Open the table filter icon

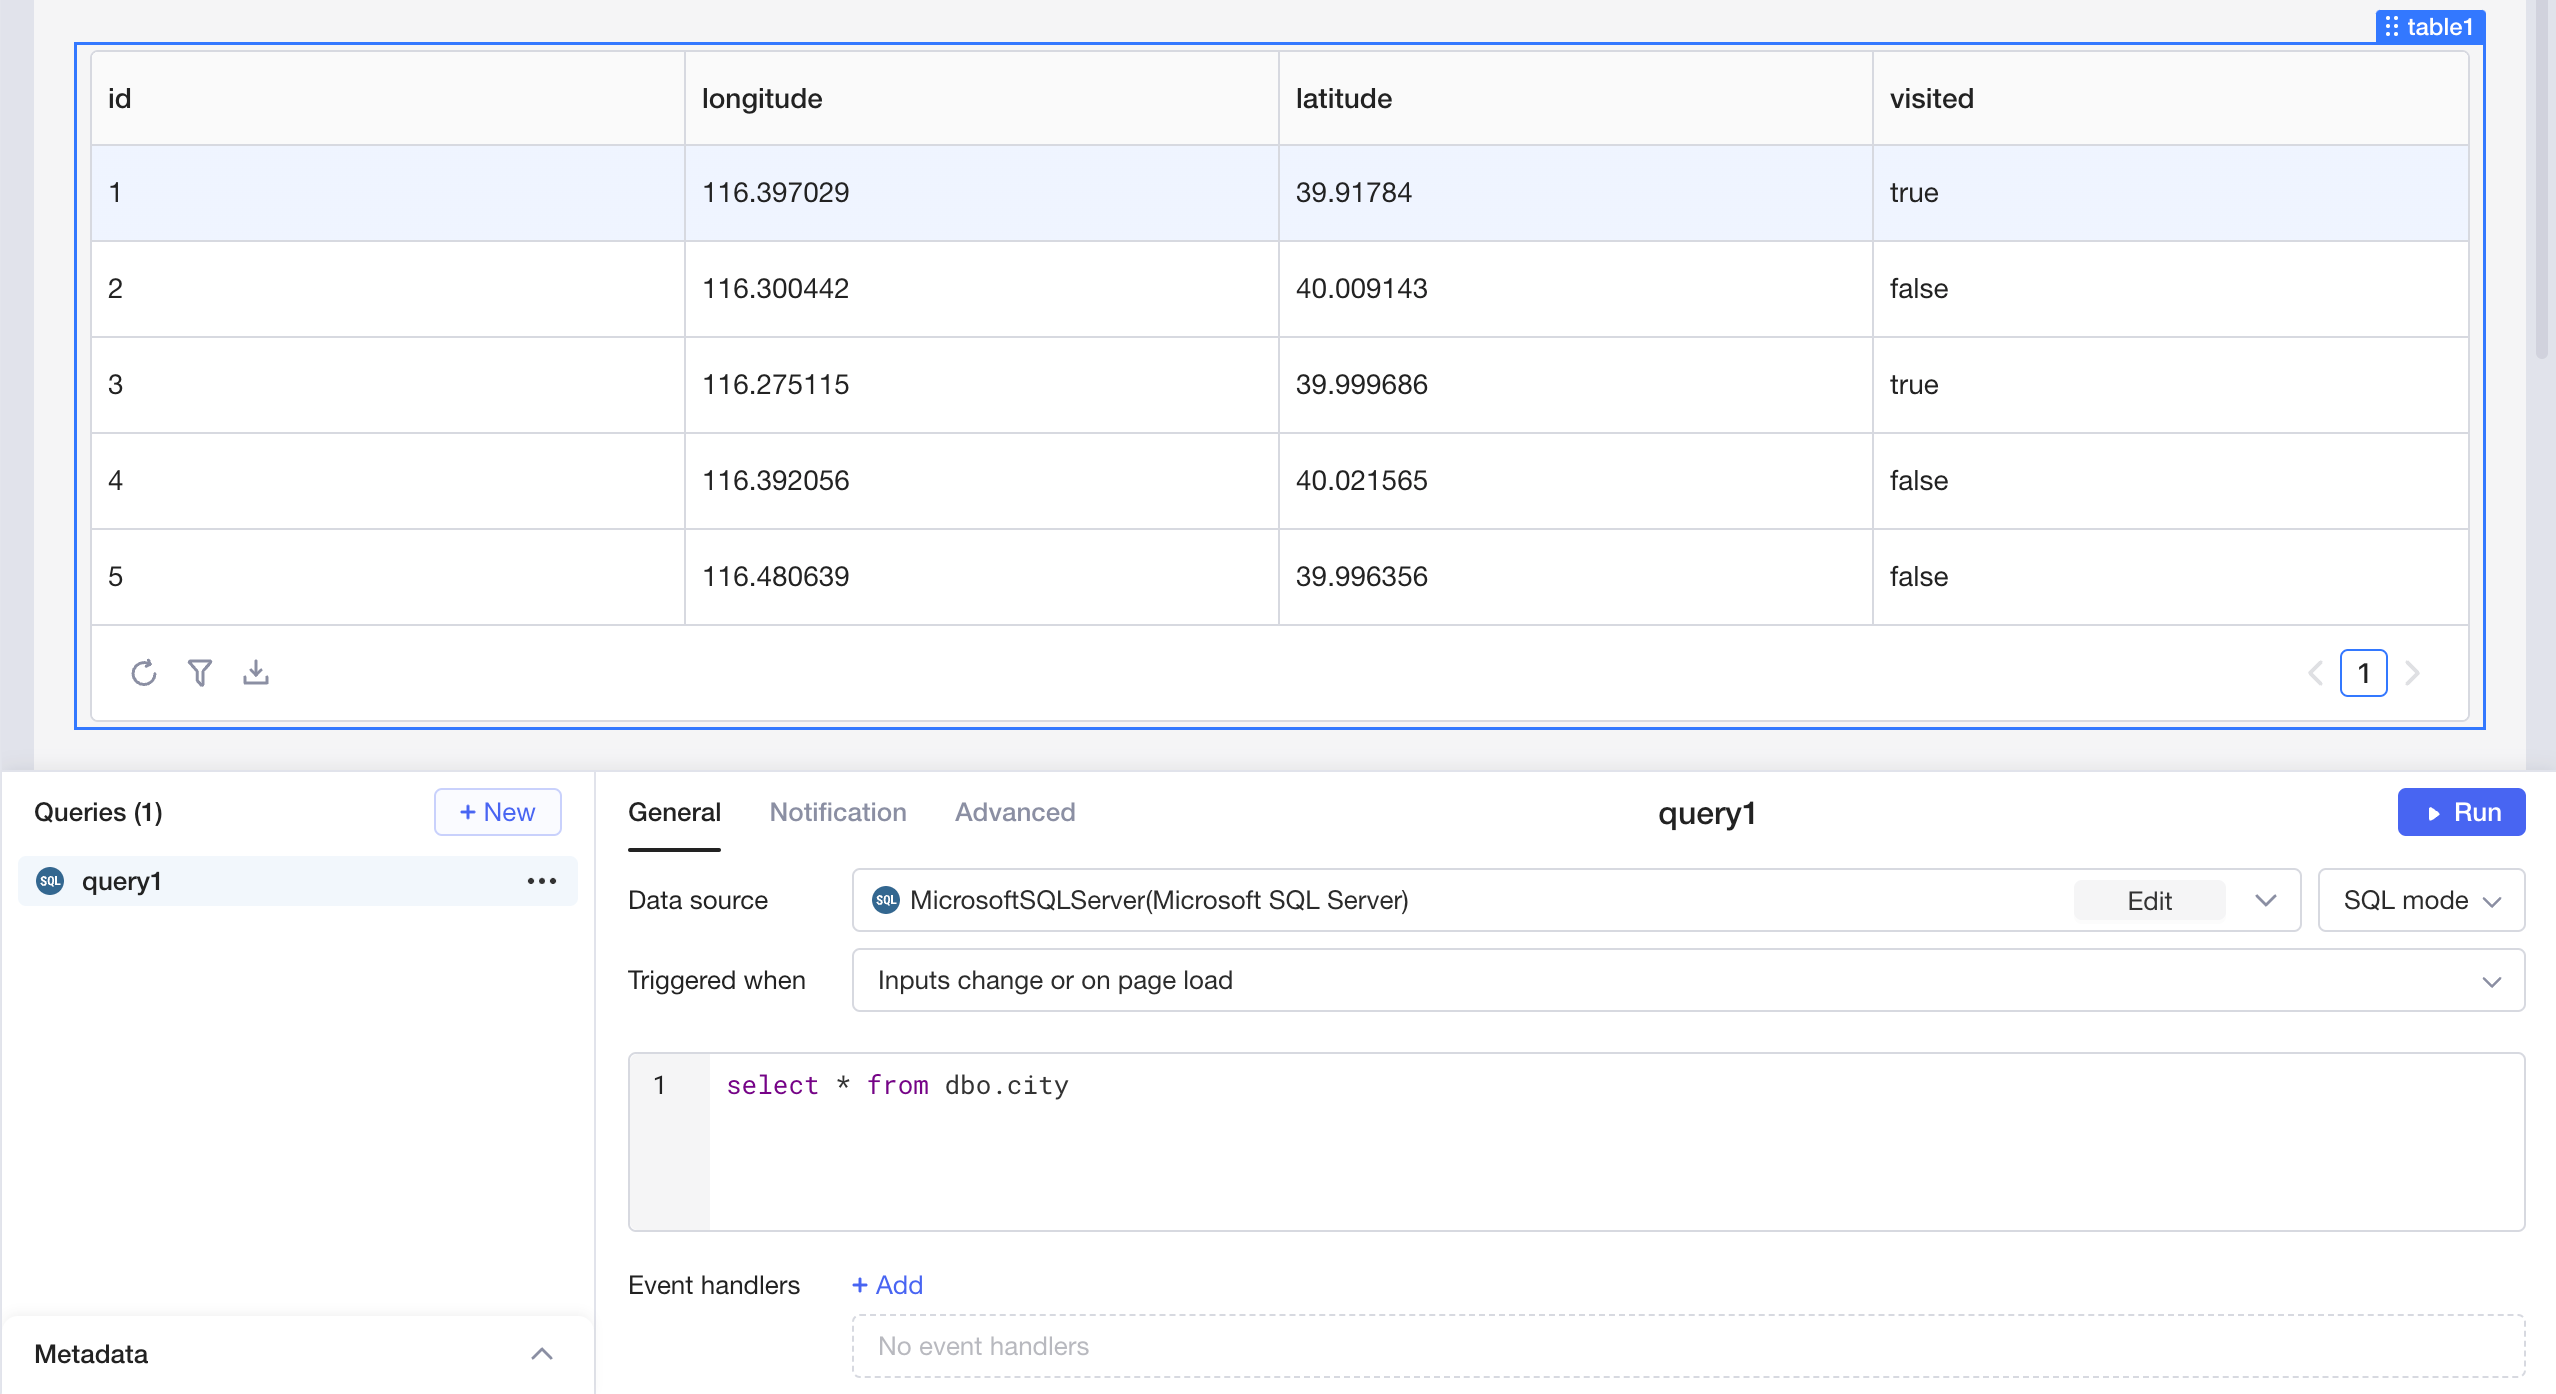pyautogui.click(x=200, y=673)
